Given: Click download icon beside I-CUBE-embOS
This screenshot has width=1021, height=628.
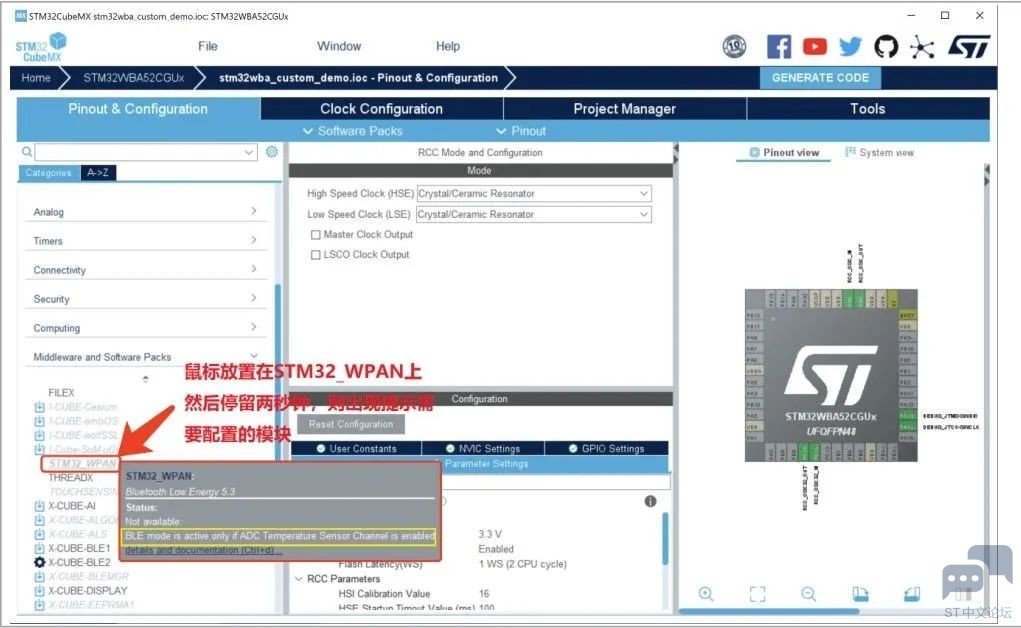Looking at the screenshot, I should click(x=39, y=421).
